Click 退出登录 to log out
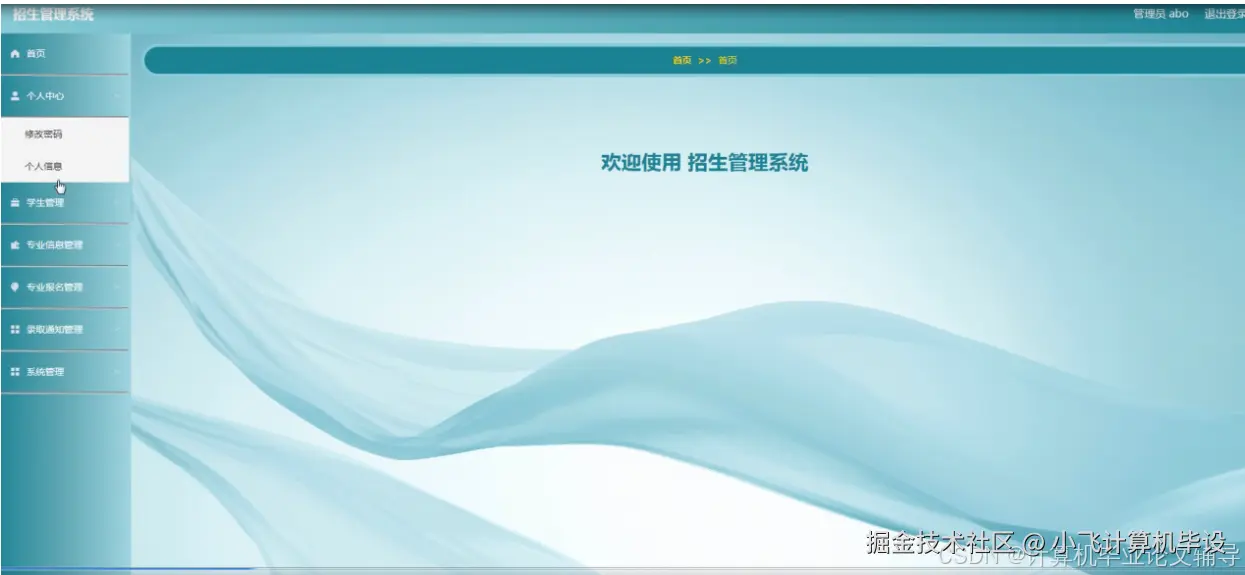The height and width of the screenshot is (575, 1245). click(x=1224, y=14)
